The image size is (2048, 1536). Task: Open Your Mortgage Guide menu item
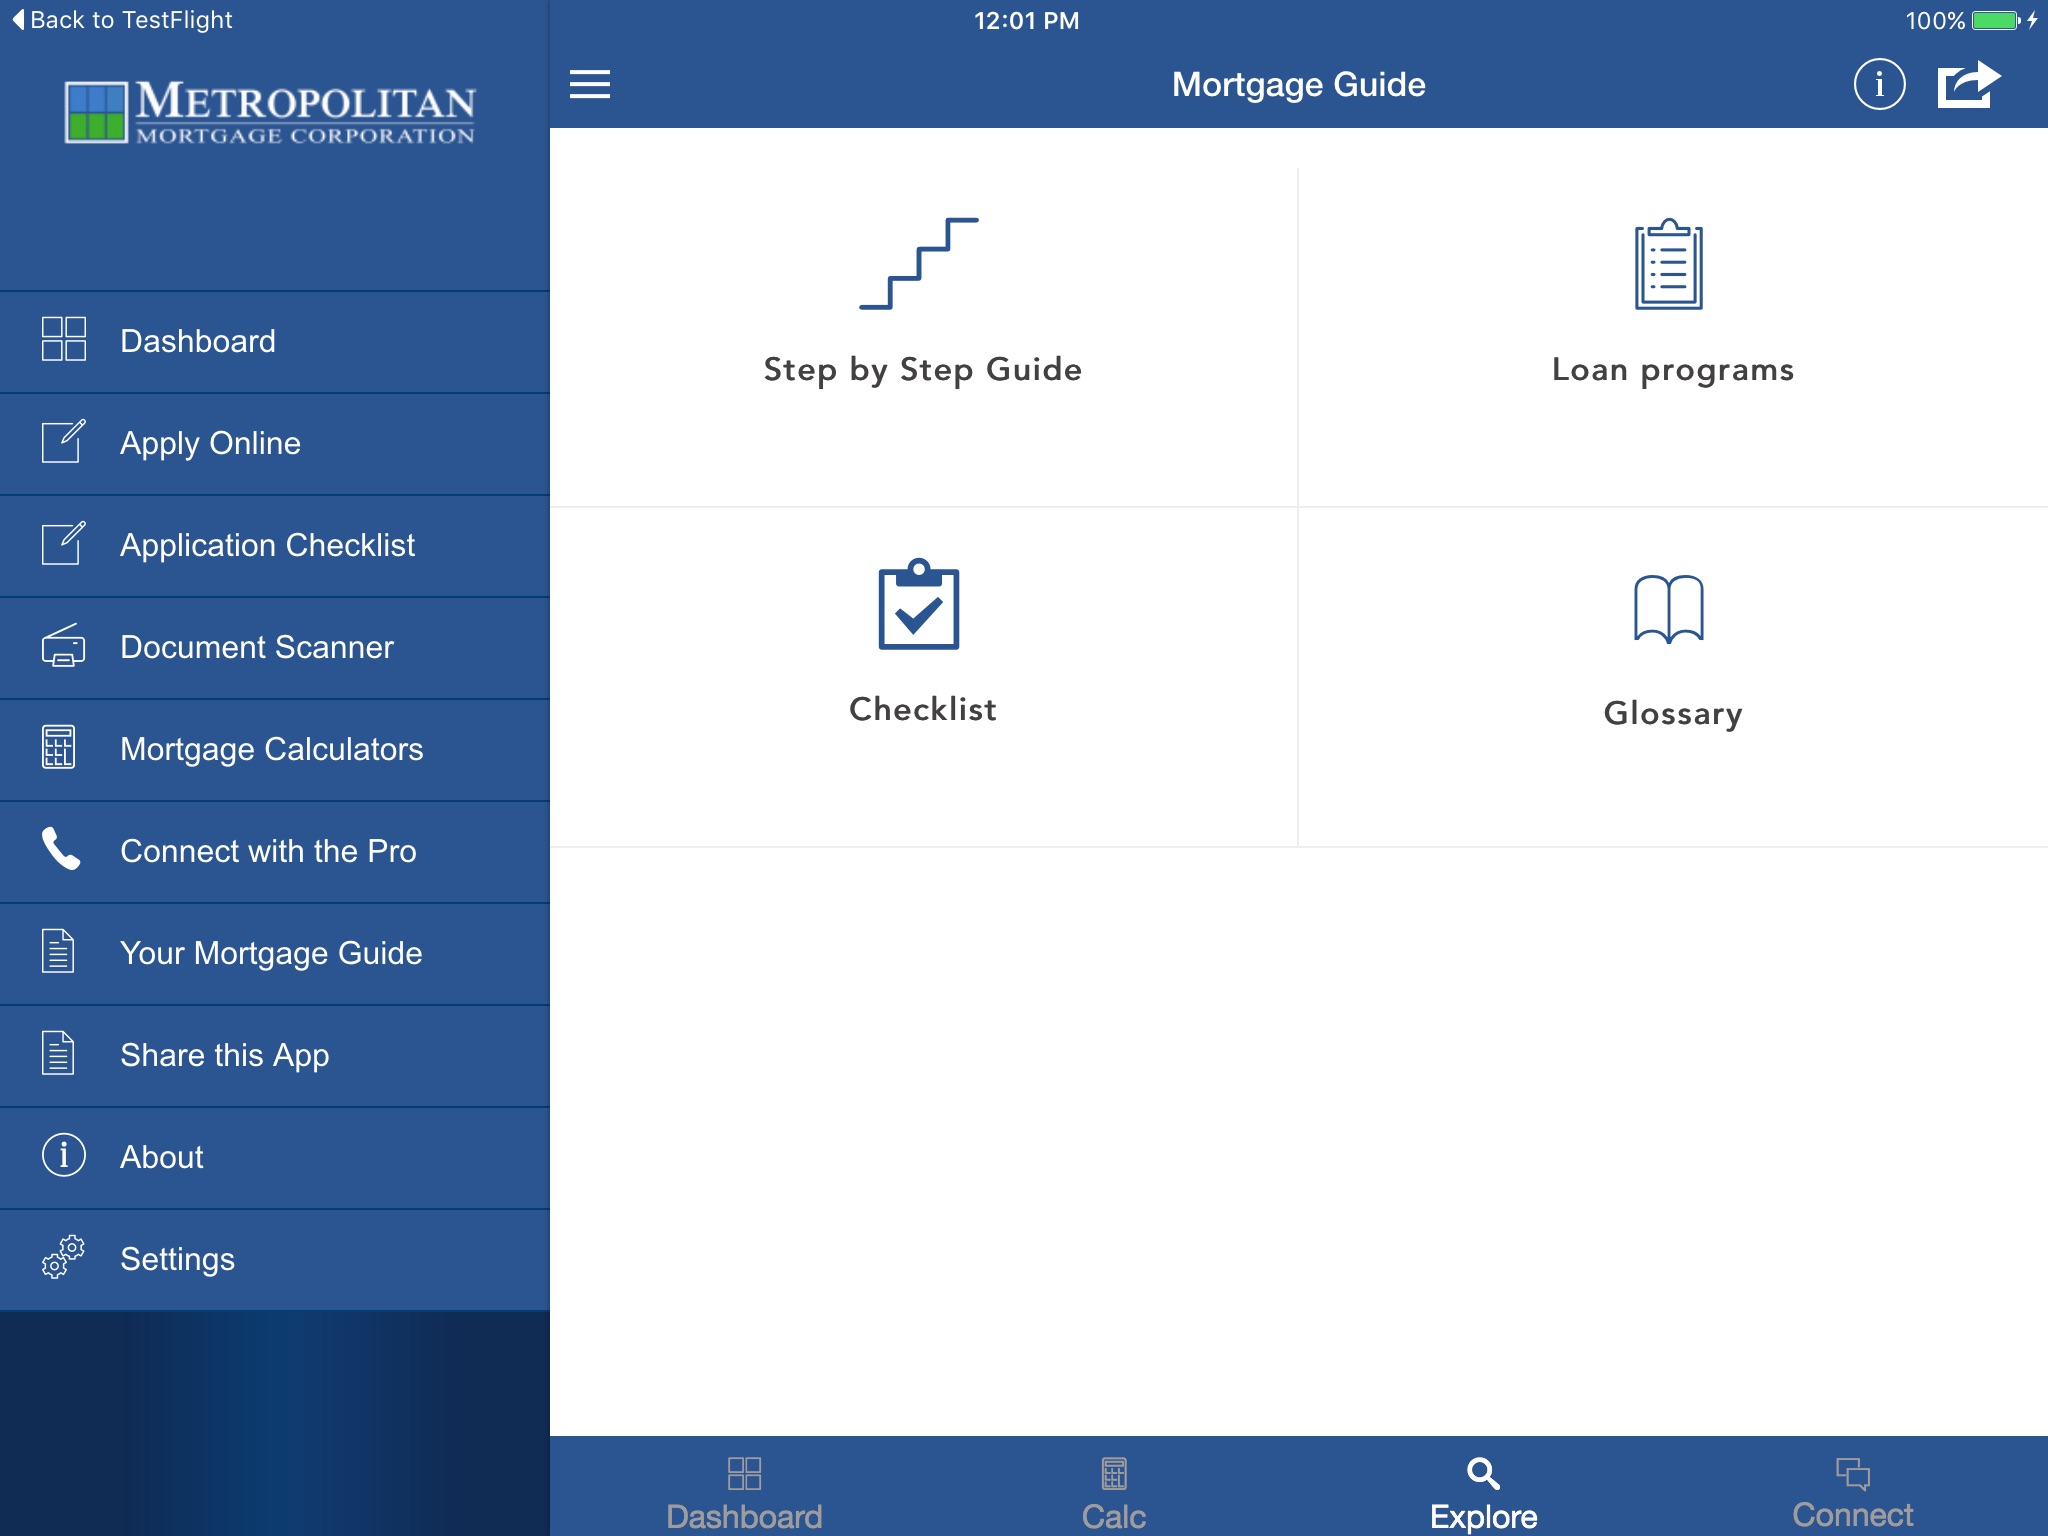pyautogui.click(x=271, y=953)
